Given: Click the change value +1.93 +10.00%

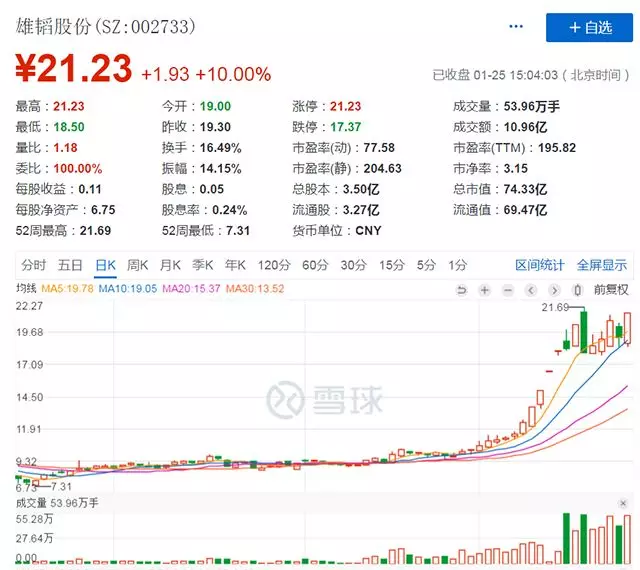Looking at the screenshot, I should pos(206,74).
